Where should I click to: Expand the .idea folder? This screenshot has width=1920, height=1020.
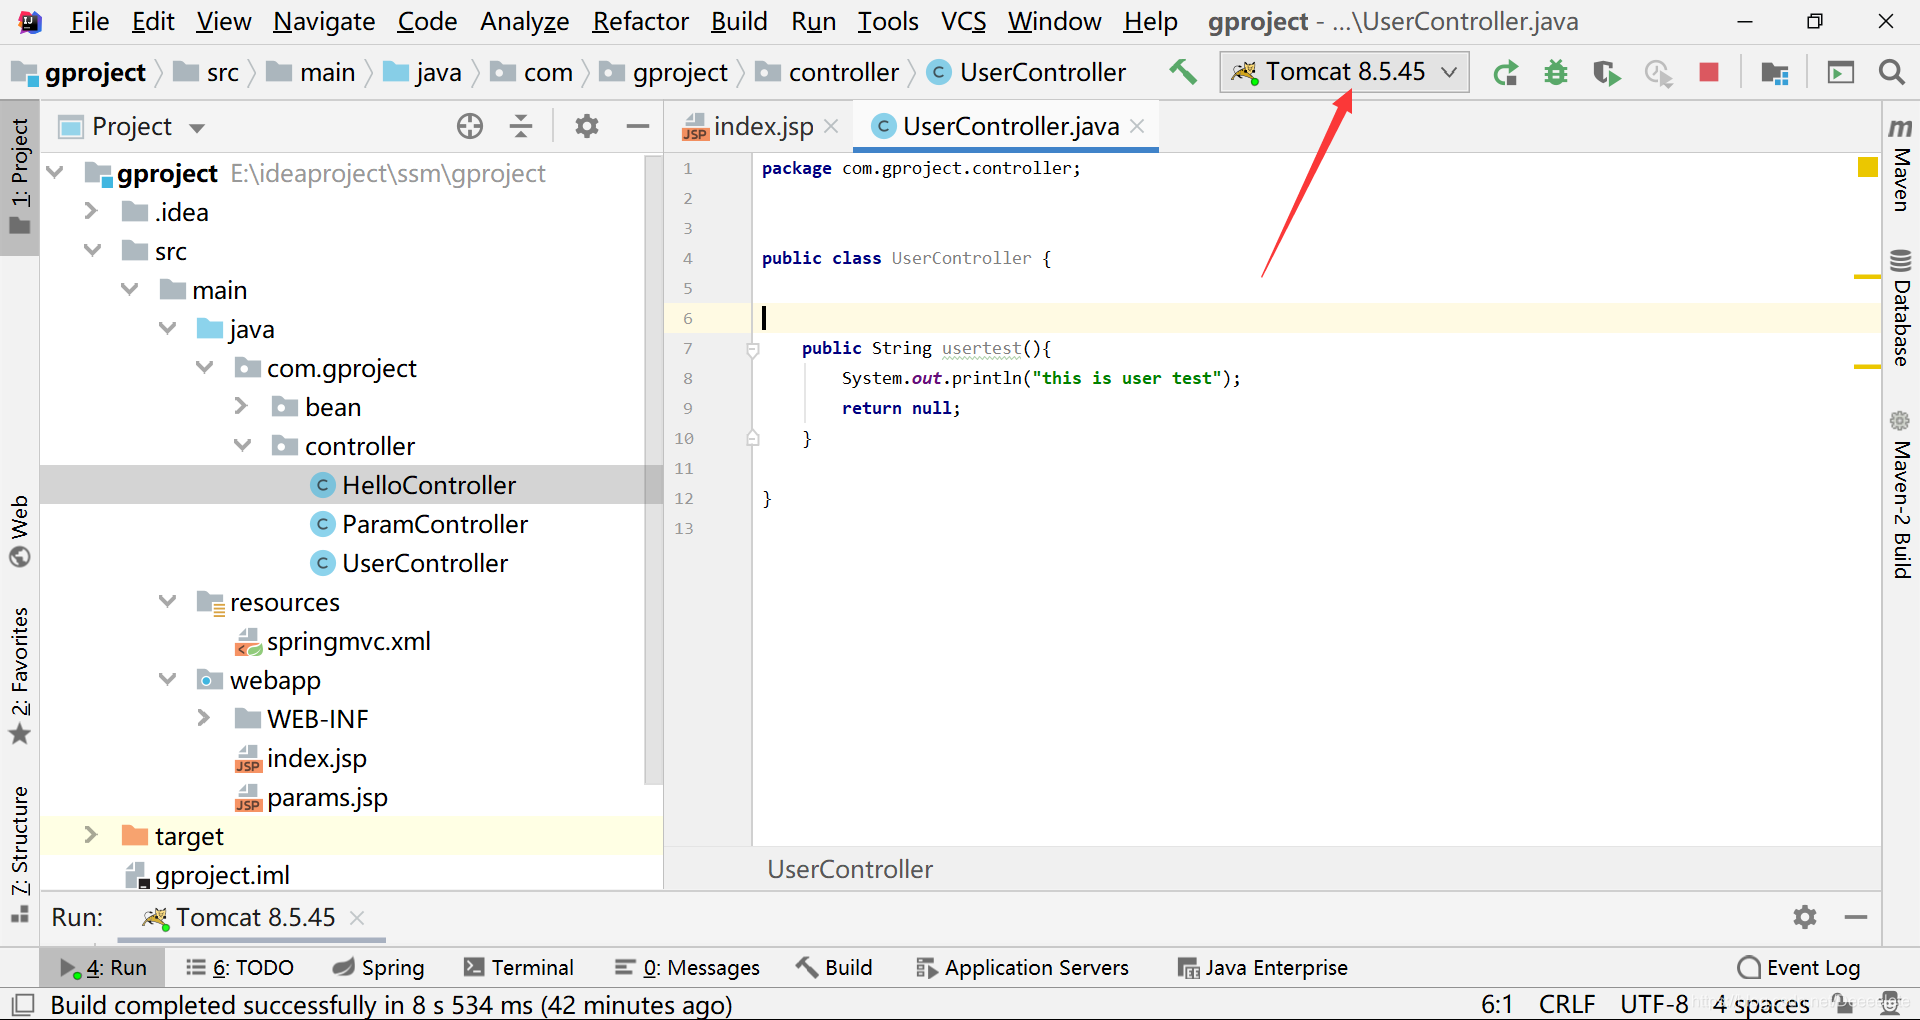(x=91, y=211)
